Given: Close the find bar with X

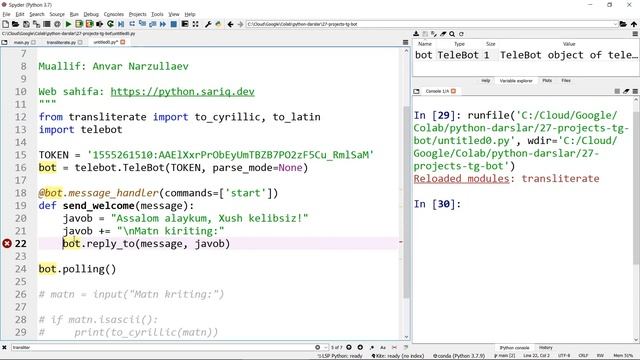Looking at the screenshot, I should tap(4, 347).
